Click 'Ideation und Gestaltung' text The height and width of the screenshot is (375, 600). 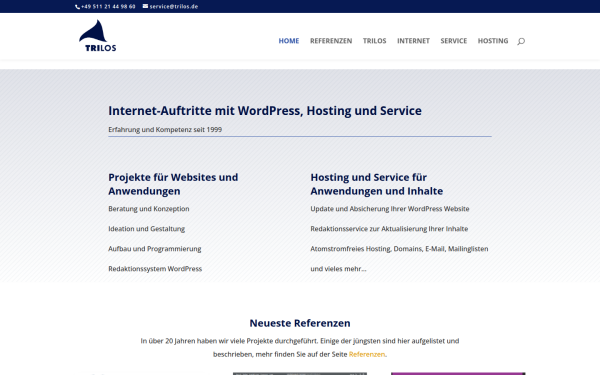click(x=147, y=229)
